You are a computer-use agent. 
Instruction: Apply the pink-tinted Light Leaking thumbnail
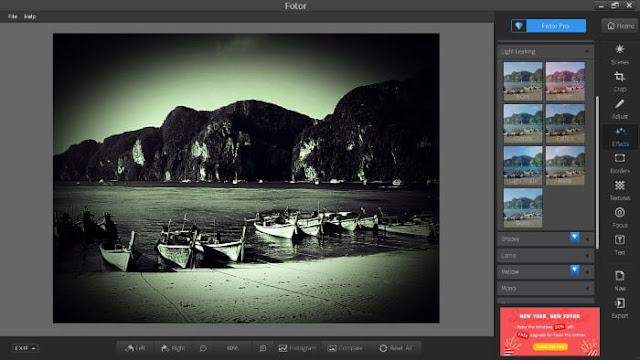click(565, 81)
